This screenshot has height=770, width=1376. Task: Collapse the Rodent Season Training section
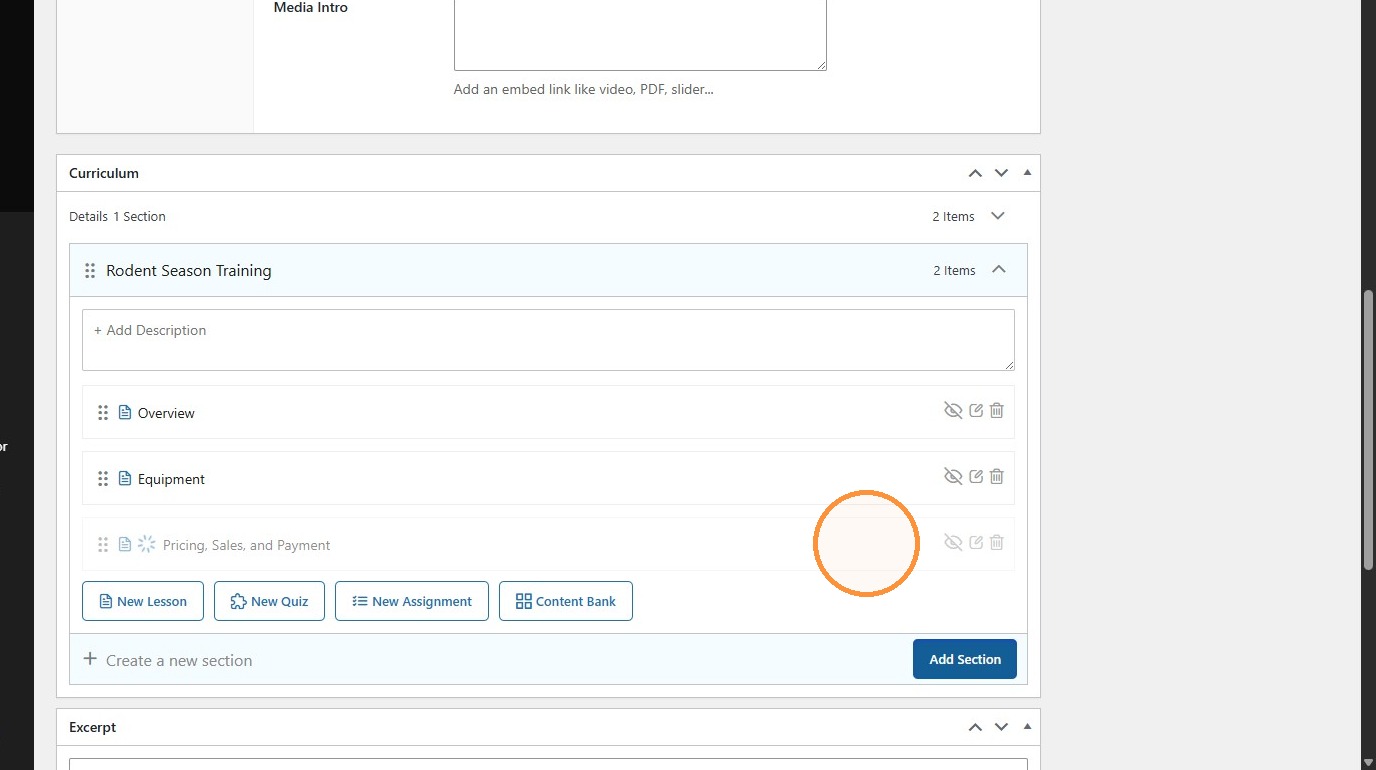998,269
